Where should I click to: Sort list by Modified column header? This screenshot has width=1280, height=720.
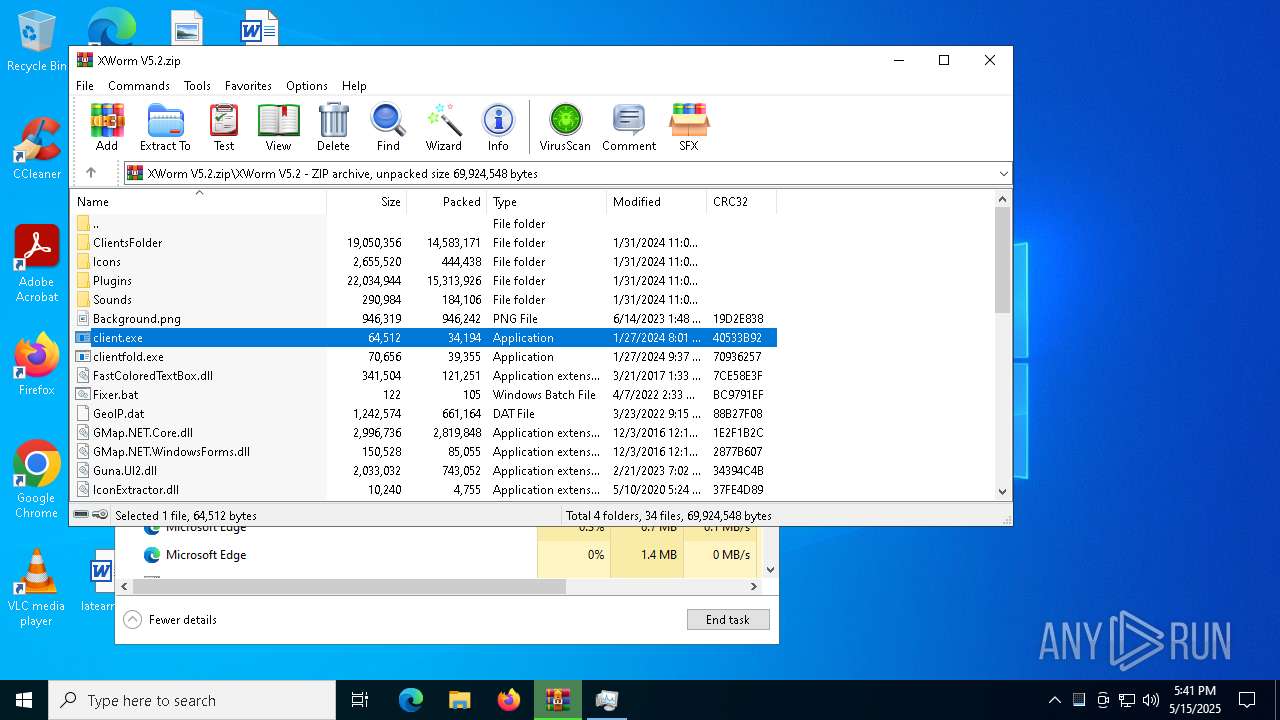click(657, 201)
